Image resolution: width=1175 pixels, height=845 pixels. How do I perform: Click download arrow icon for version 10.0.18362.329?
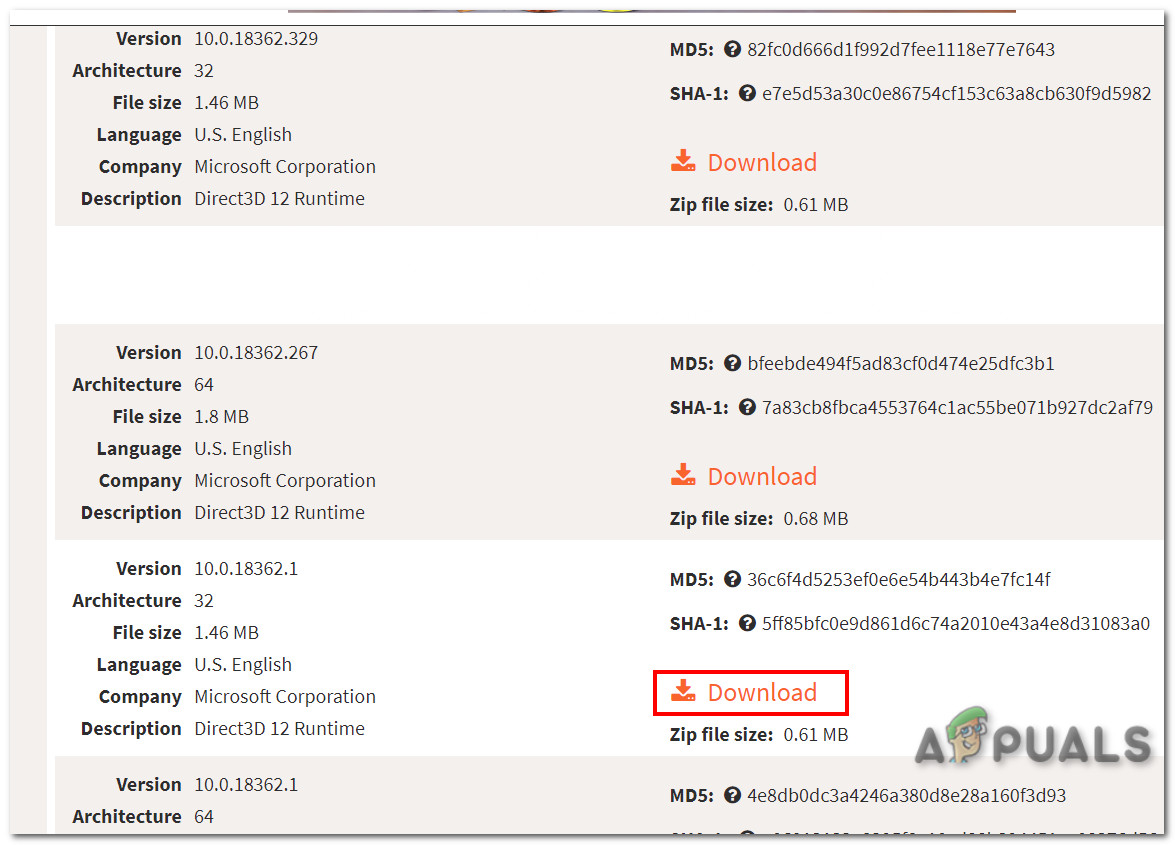coord(683,160)
